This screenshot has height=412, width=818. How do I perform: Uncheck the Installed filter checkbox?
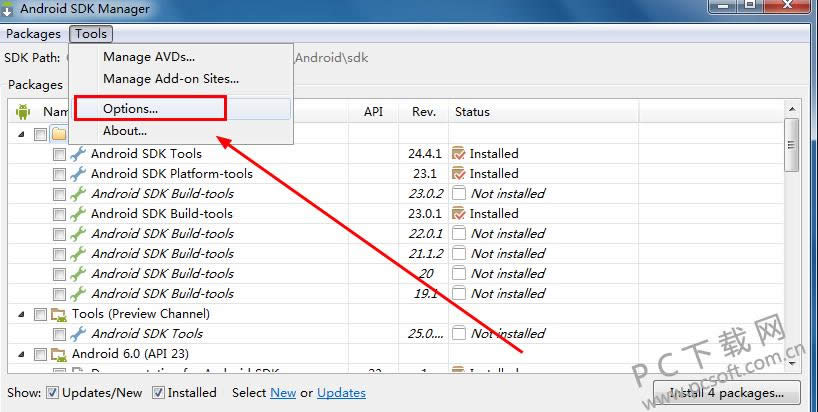pyautogui.click(x=158, y=393)
